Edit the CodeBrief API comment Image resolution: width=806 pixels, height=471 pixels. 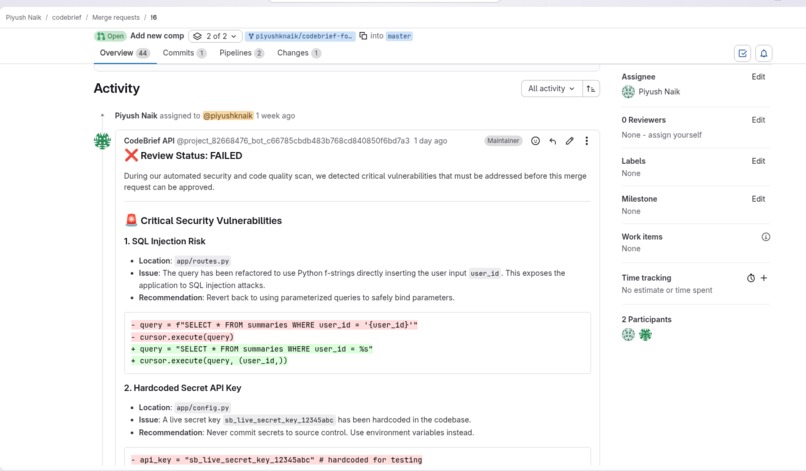click(x=570, y=141)
